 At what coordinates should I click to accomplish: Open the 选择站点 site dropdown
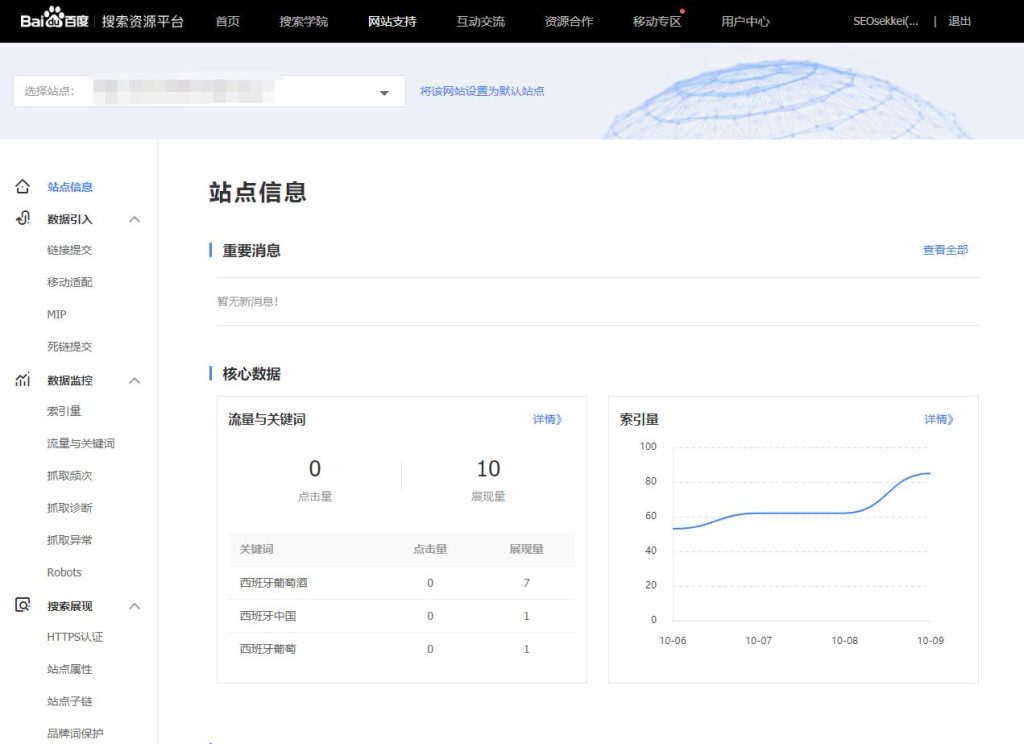pos(383,92)
